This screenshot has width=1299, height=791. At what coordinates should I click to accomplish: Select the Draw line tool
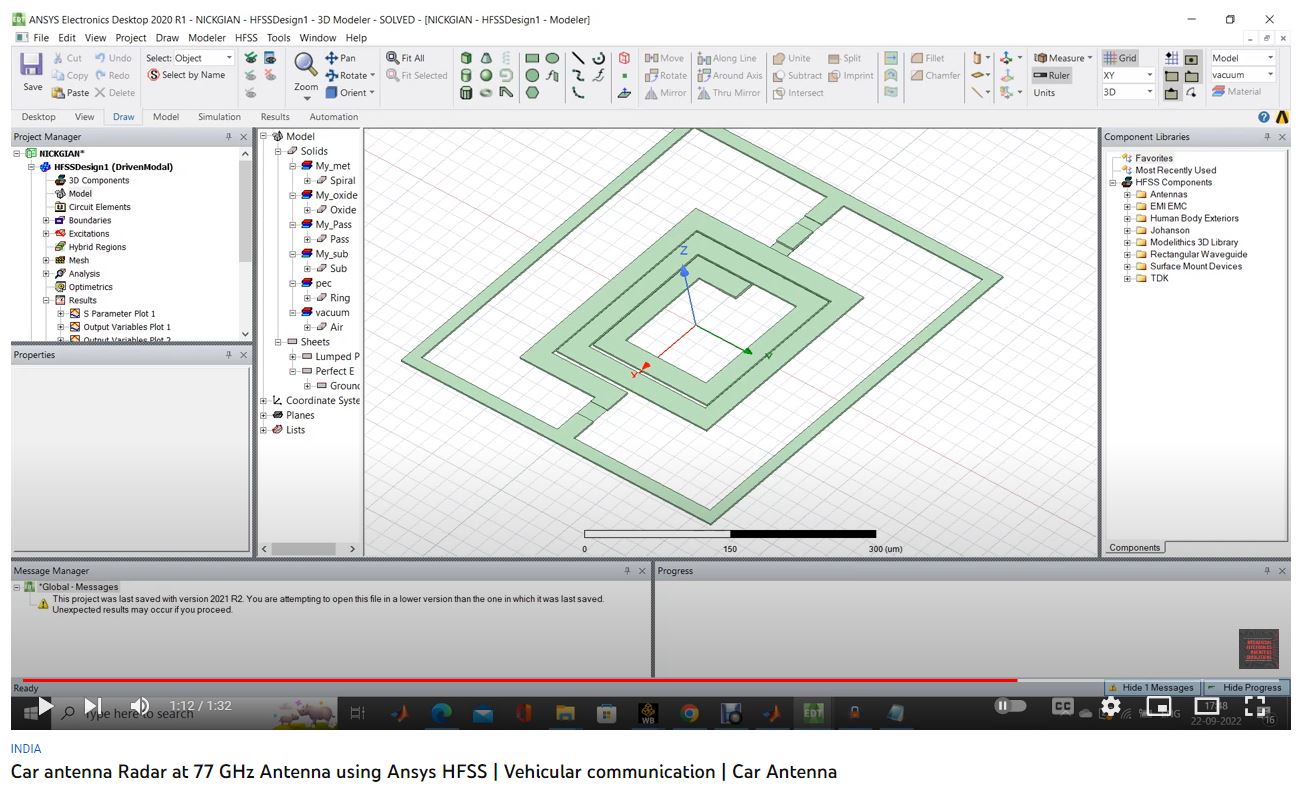pyautogui.click(x=578, y=58)
